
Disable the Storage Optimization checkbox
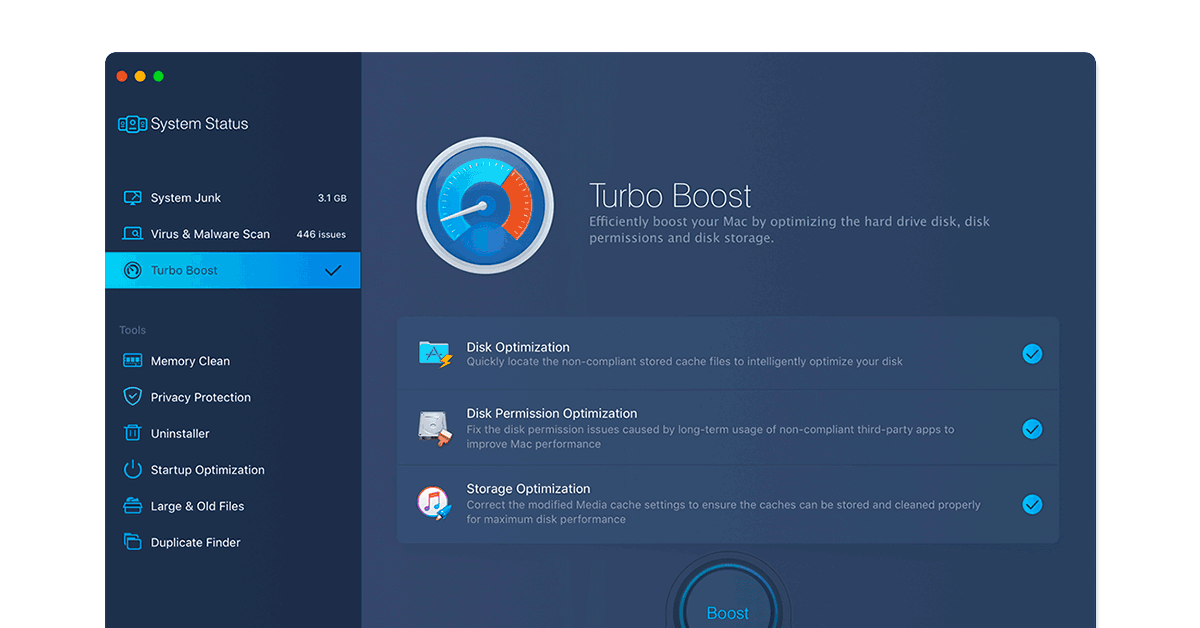coord(1032,505)
